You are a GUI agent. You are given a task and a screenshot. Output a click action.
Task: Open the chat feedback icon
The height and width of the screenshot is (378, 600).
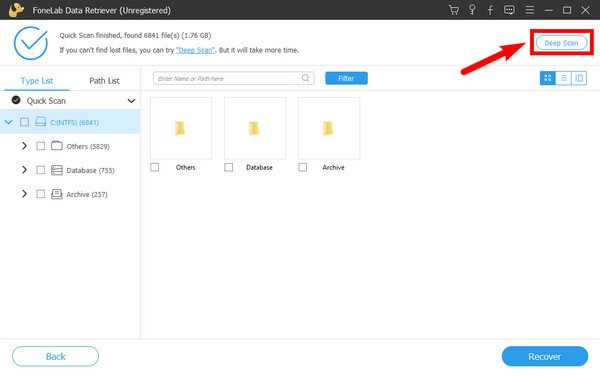click(x=509, y=10)
